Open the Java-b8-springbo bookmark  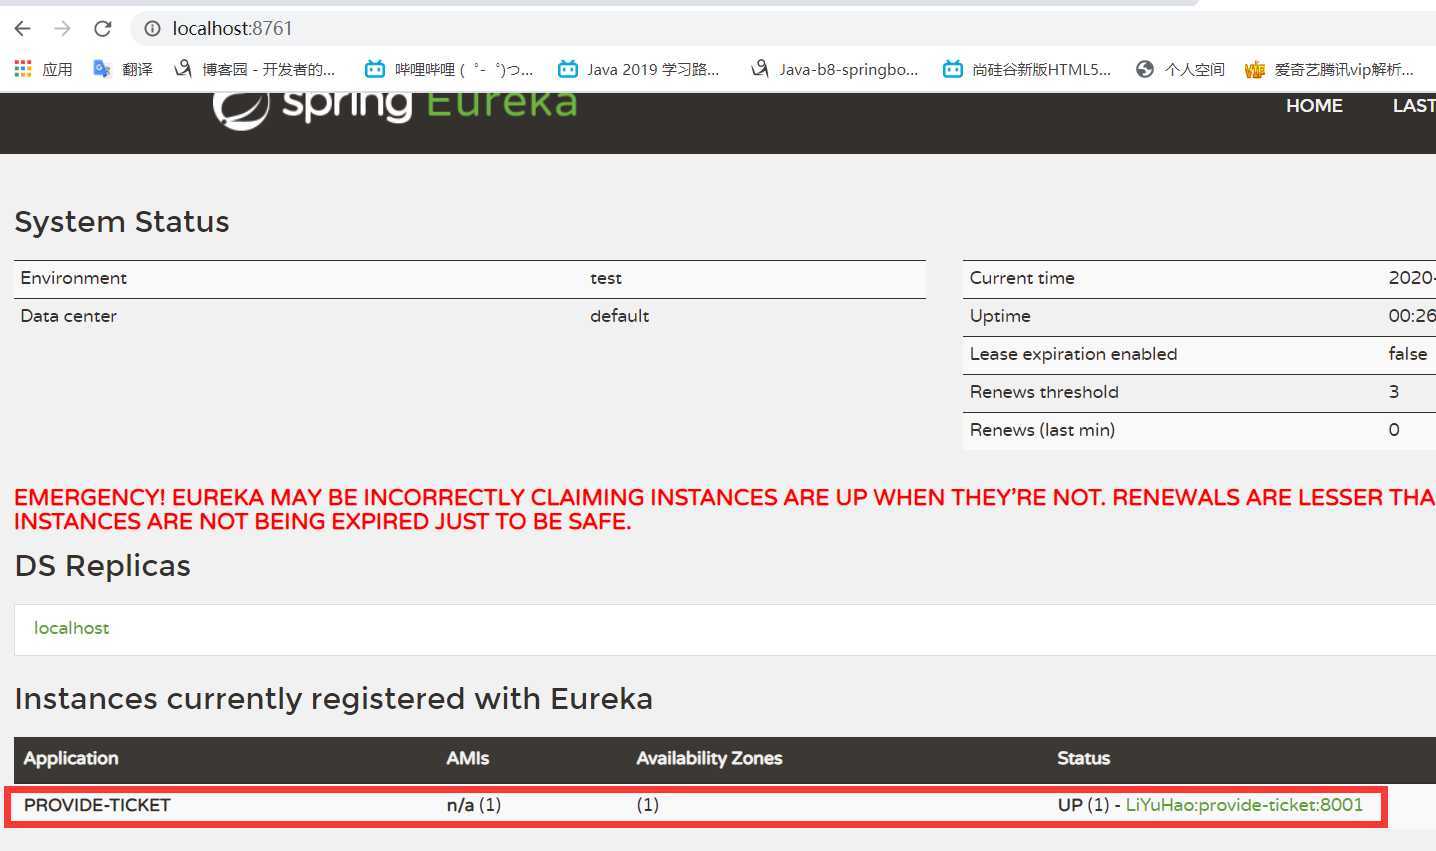pos(834,69)
